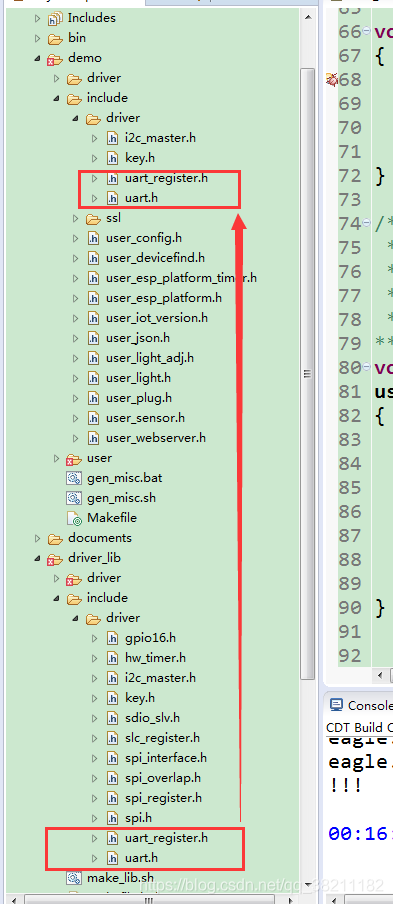The image size is (393, 904).
Task: Select uart.h under the demo driver folder
Action: pyautogui.click(x=141, y=198)
